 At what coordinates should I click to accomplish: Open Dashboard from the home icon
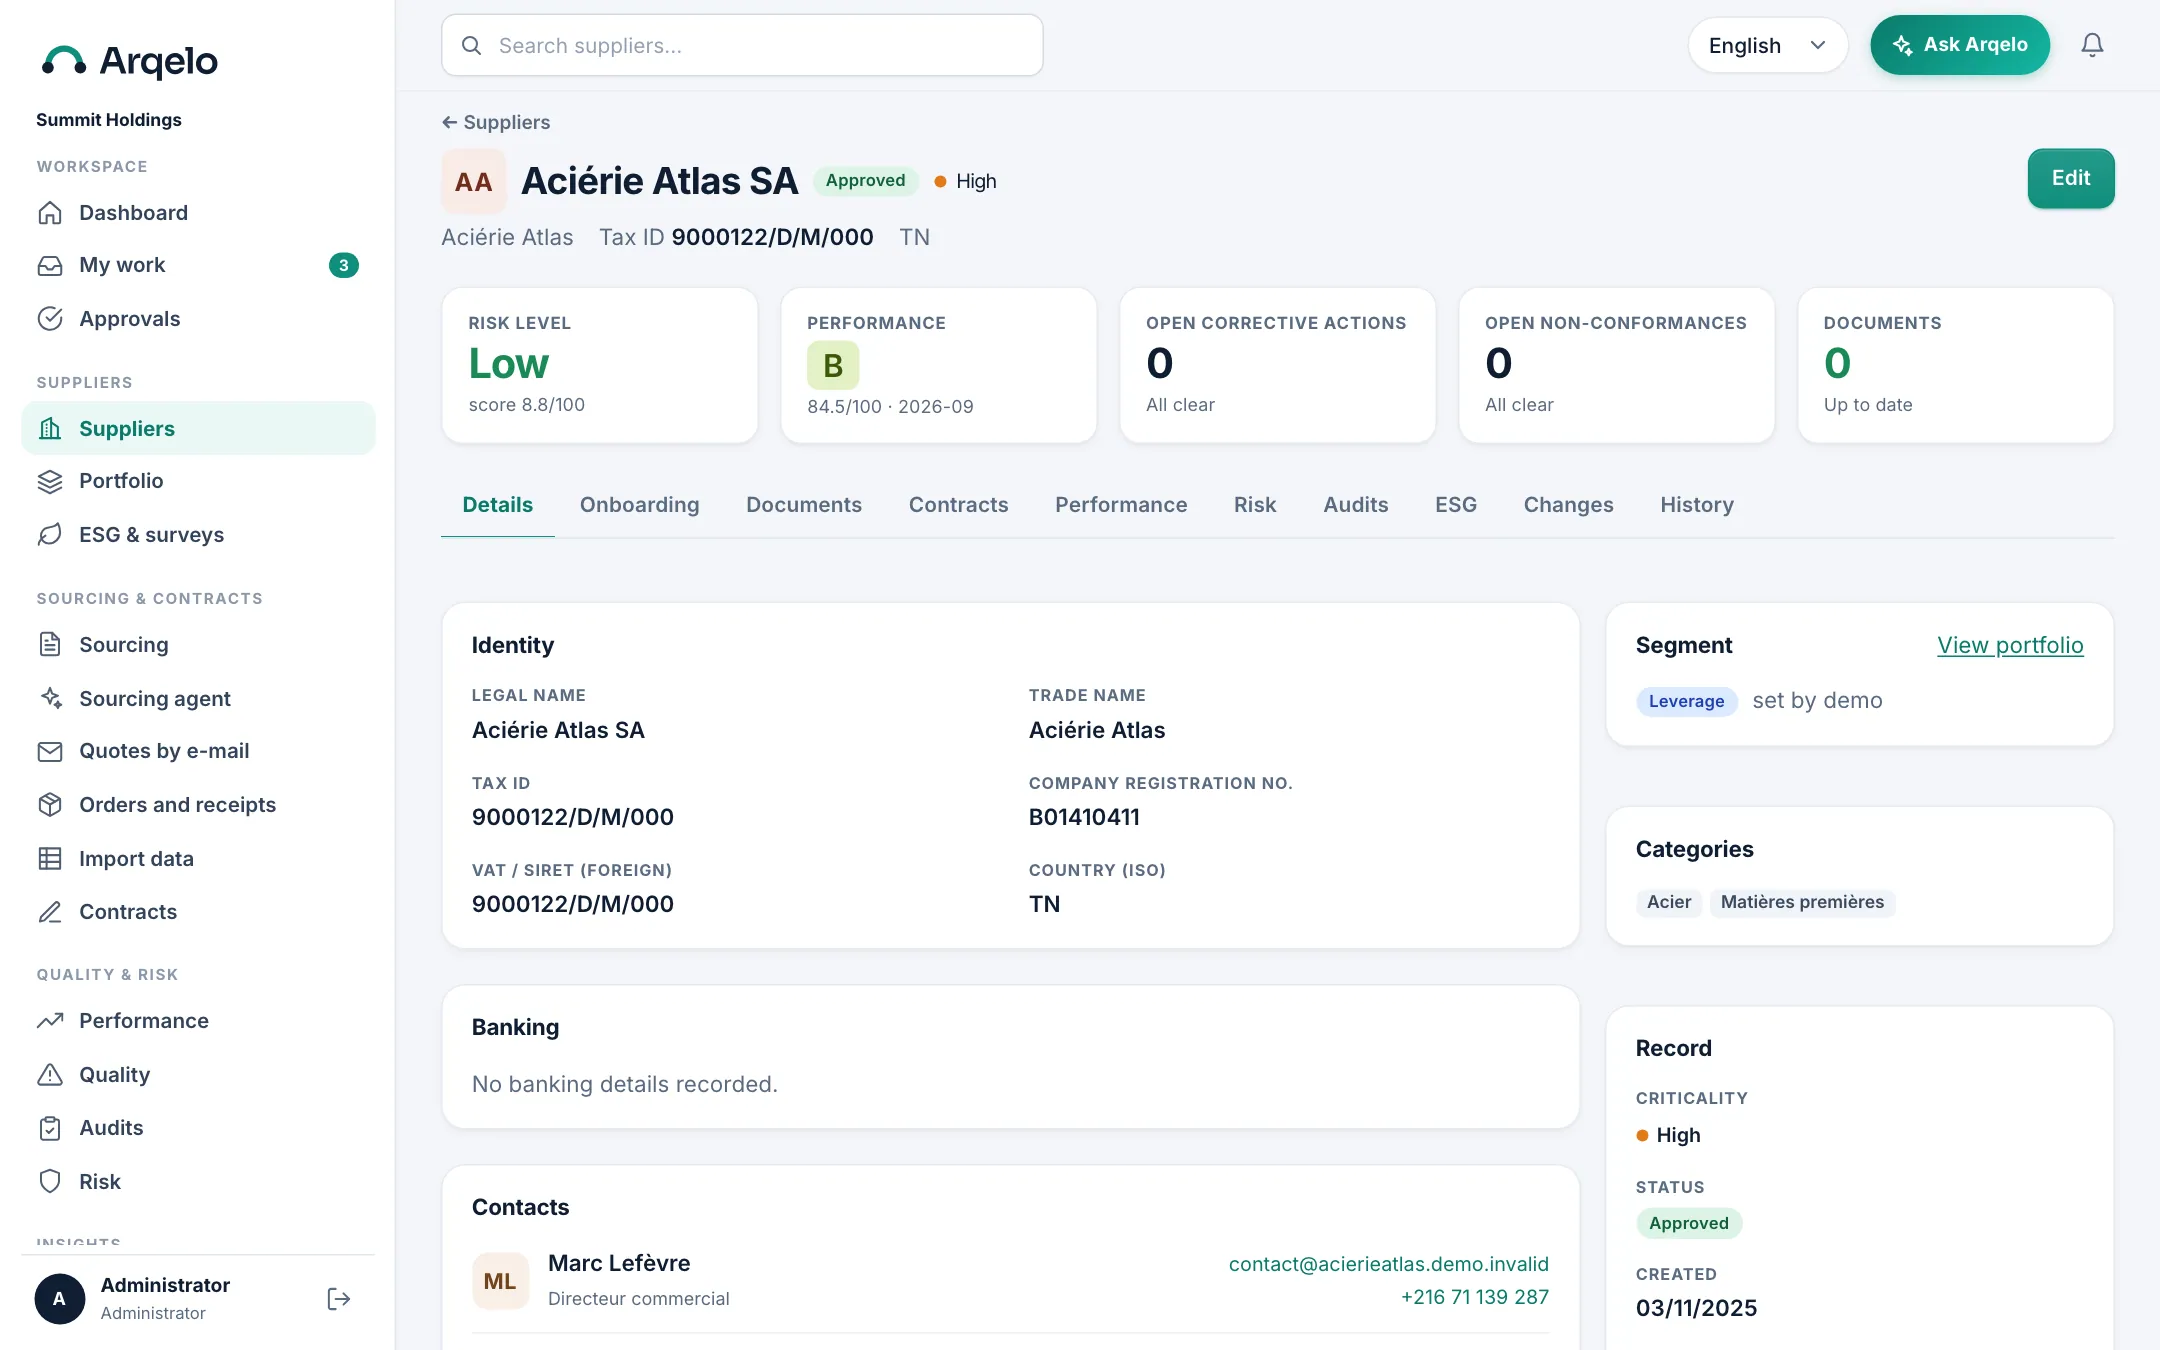(x=50, y=213)
